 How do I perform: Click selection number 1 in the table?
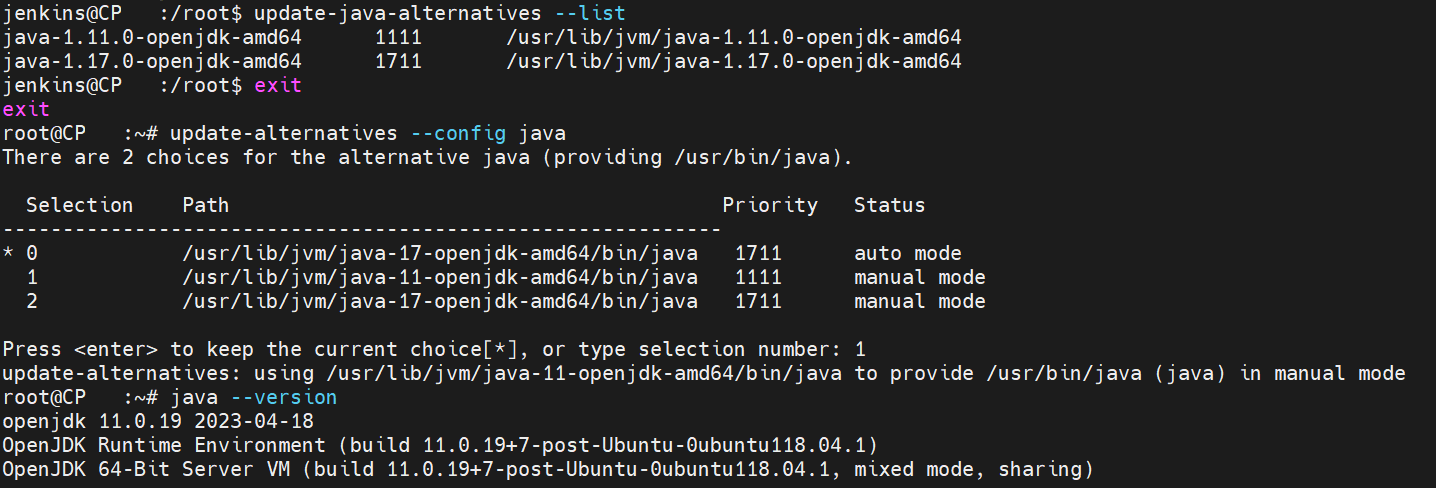coord(32,278)
